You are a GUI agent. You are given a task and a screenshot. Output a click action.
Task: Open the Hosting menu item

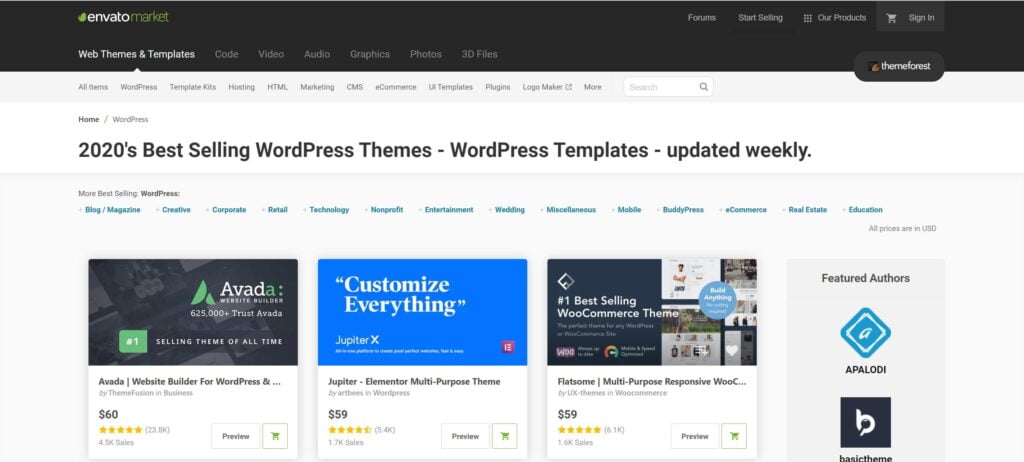[x=242, y=87]
